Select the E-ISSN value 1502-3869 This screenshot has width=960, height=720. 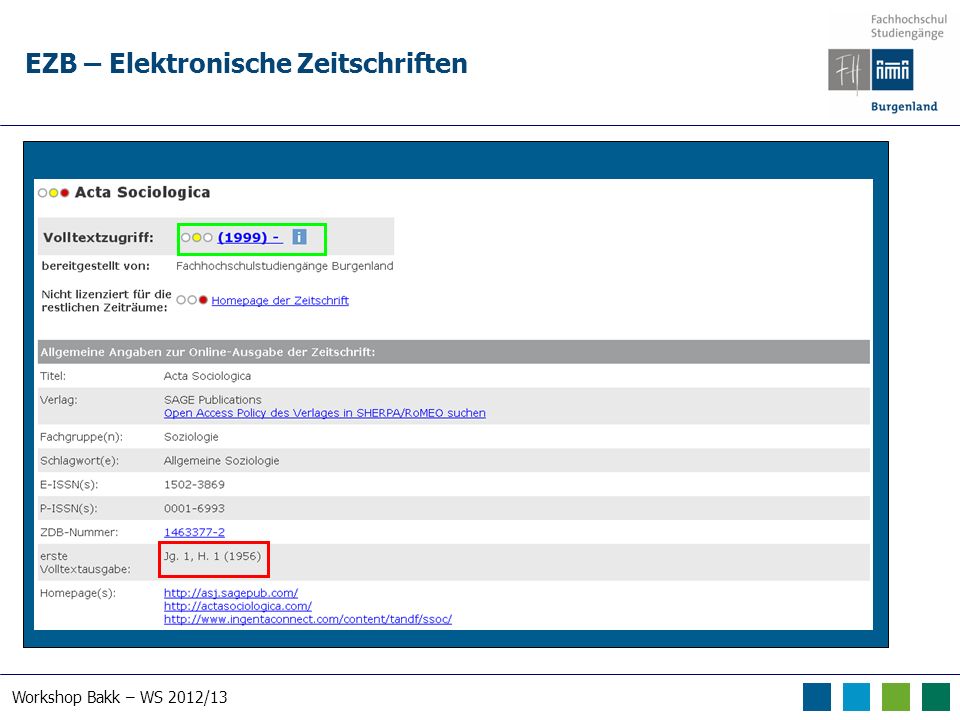pyautogui.click(x=194, y=484)
